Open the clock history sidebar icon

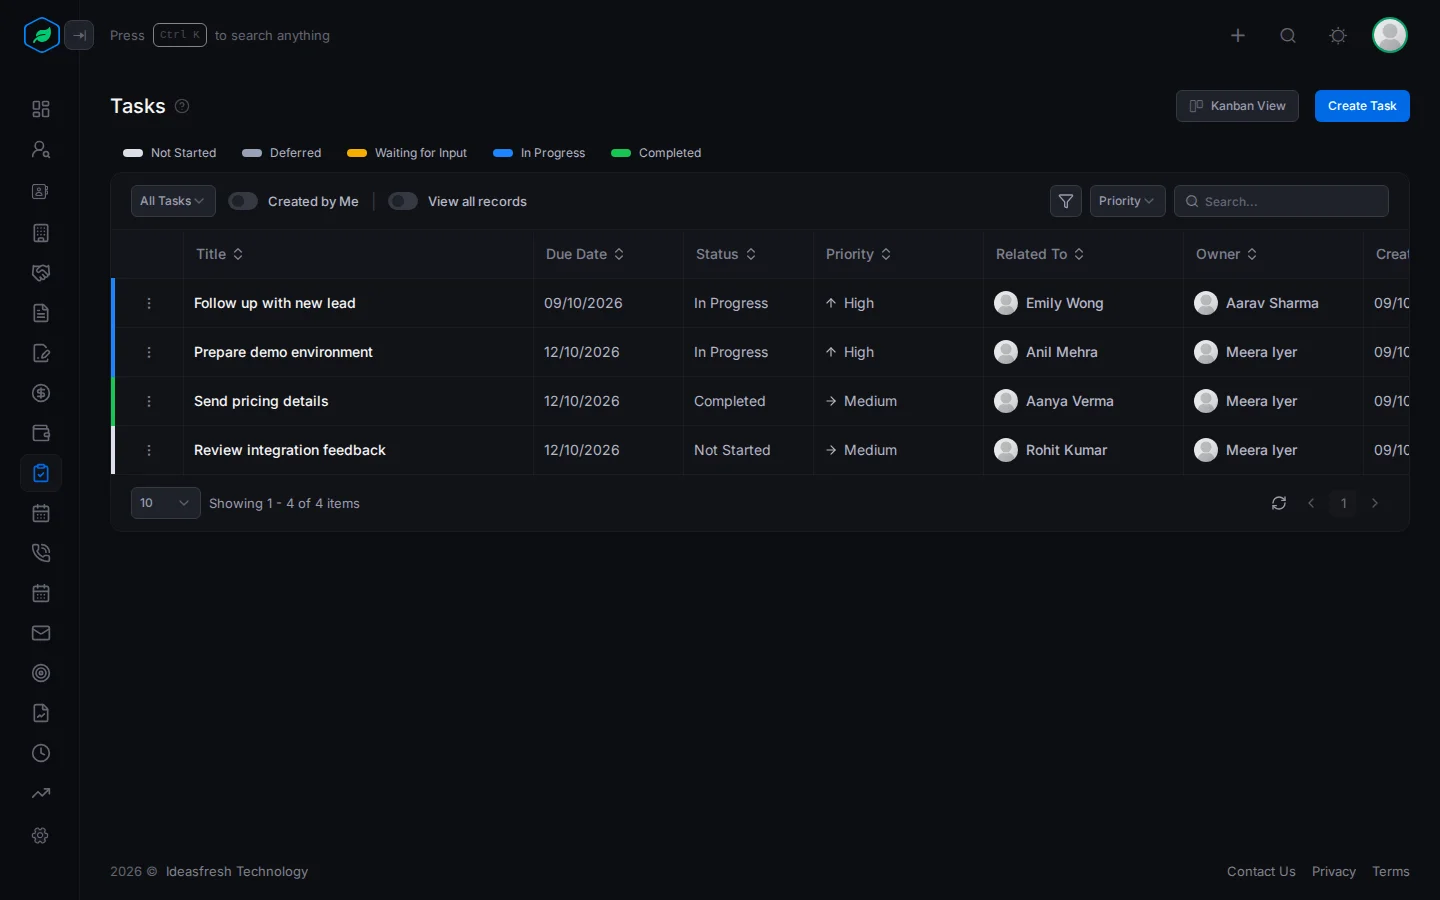coord(41,753)
